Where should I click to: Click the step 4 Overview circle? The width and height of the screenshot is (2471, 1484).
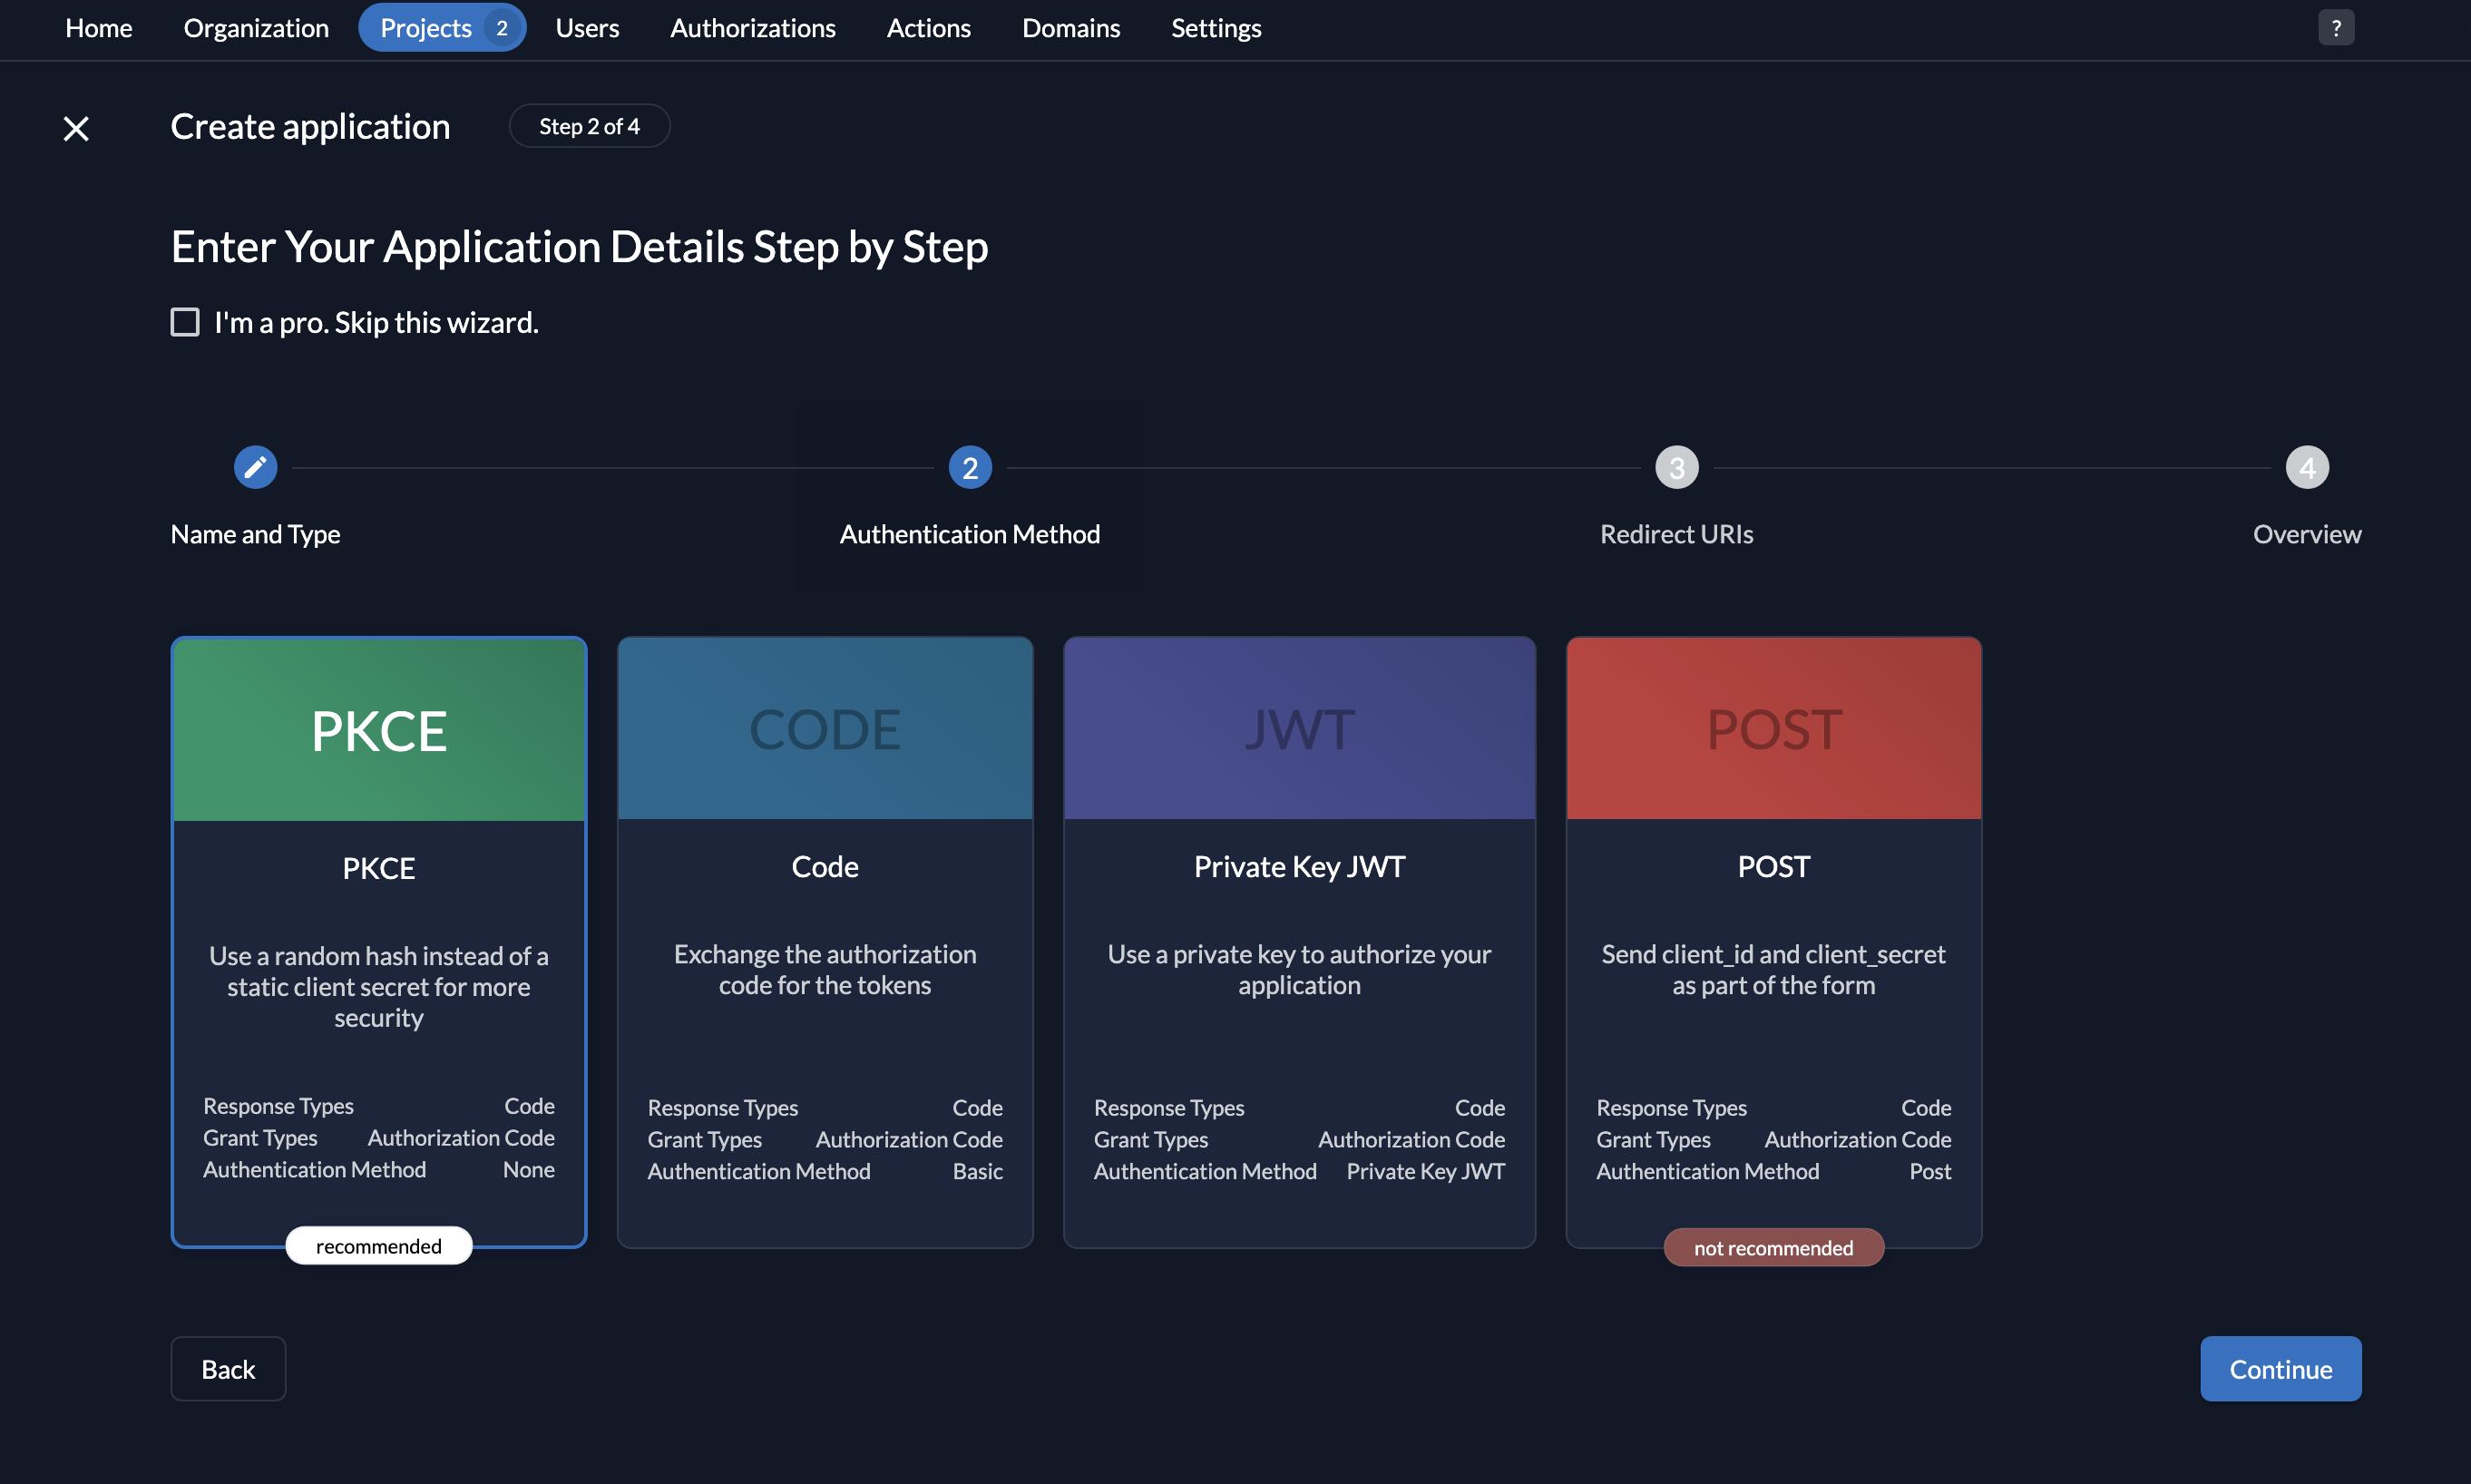(x=2306, y=466)
